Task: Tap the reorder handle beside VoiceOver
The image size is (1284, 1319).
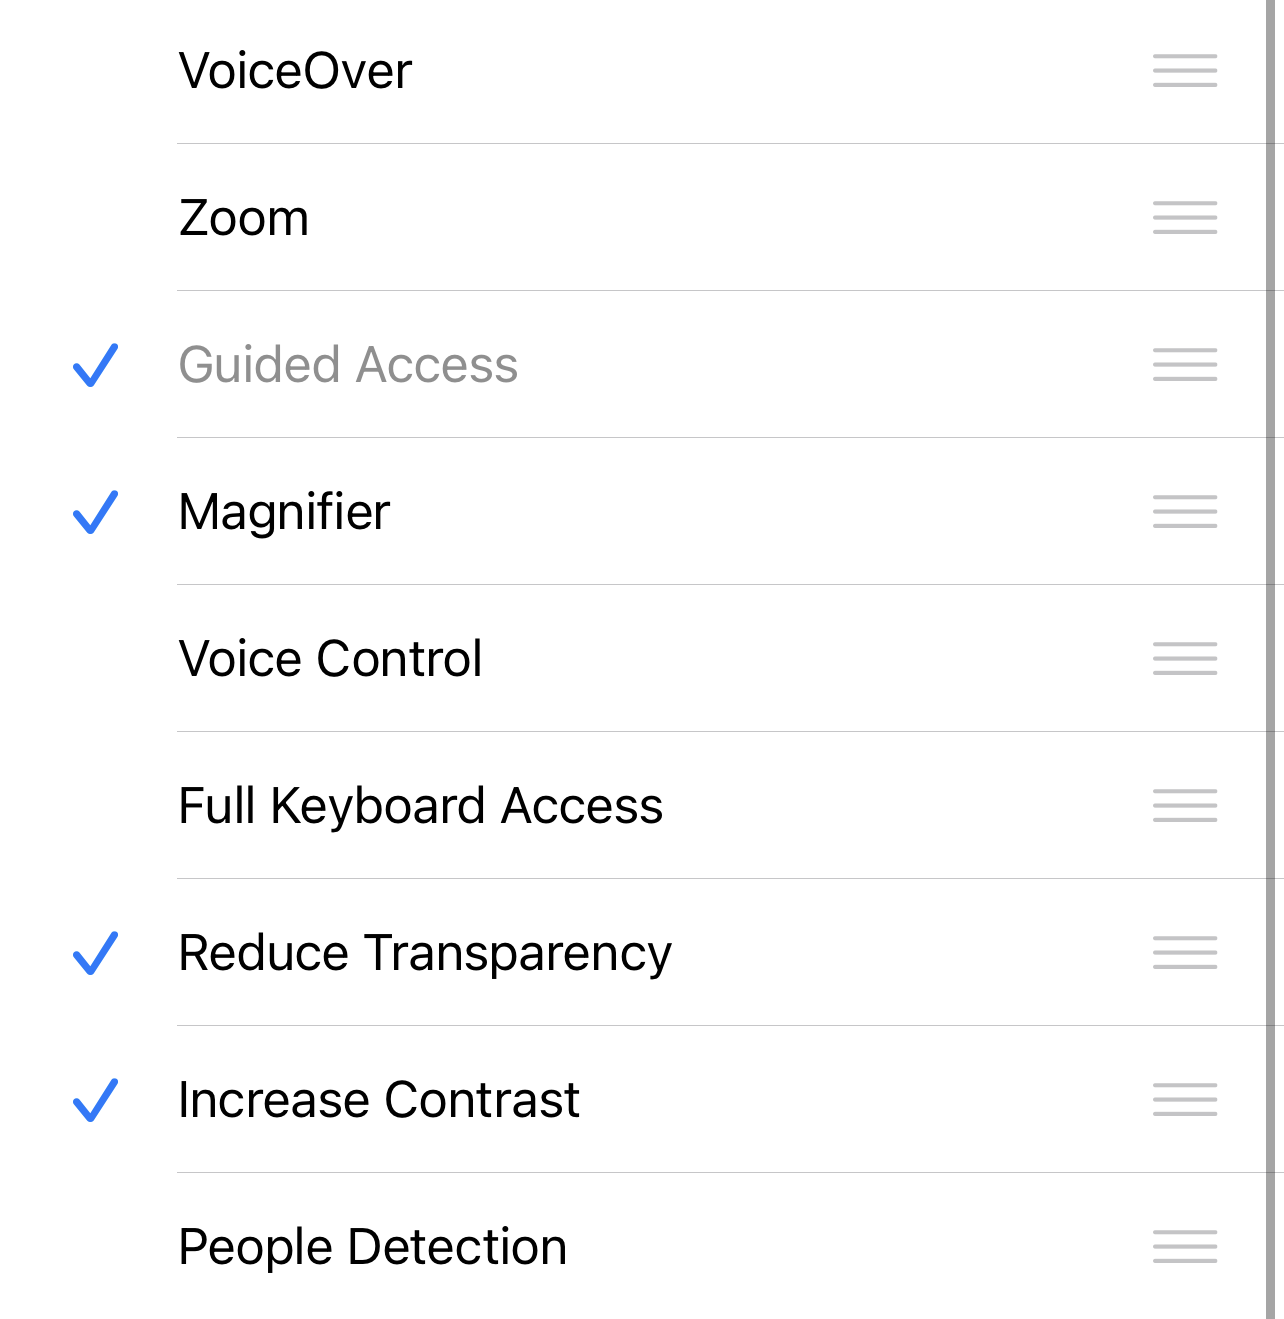Action: point(1185,71)
